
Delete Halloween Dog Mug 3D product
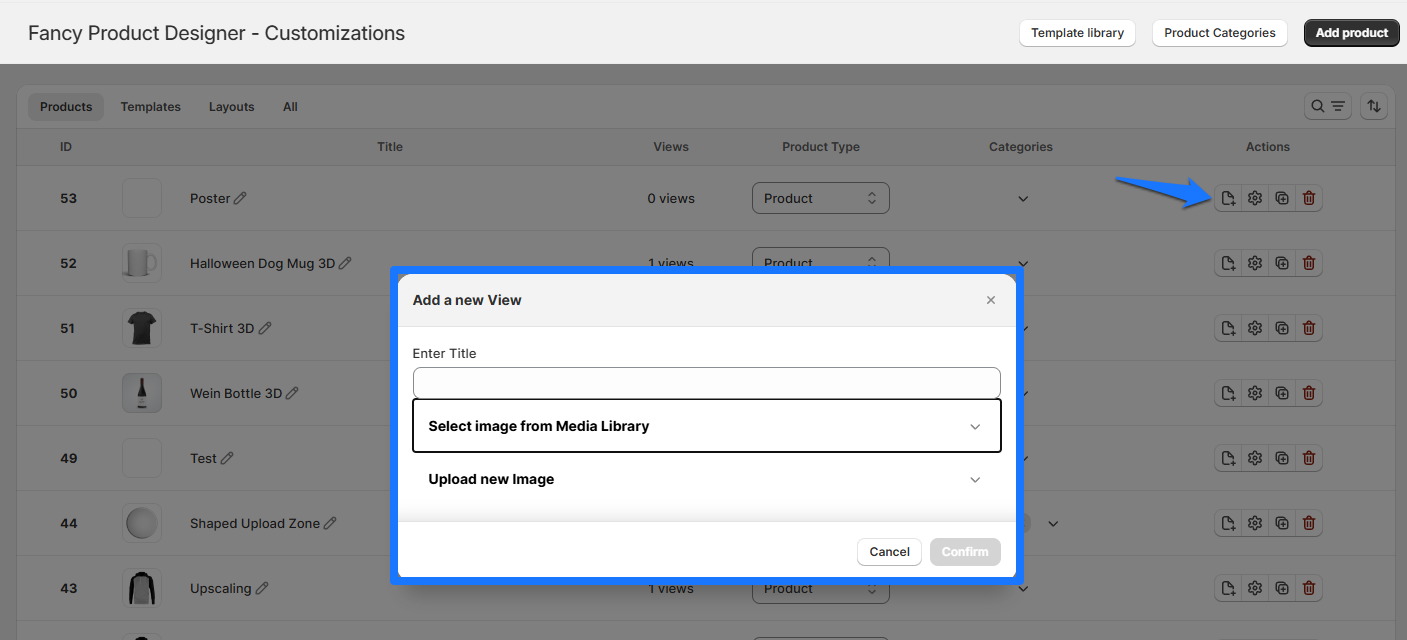tap(1309, 263)
